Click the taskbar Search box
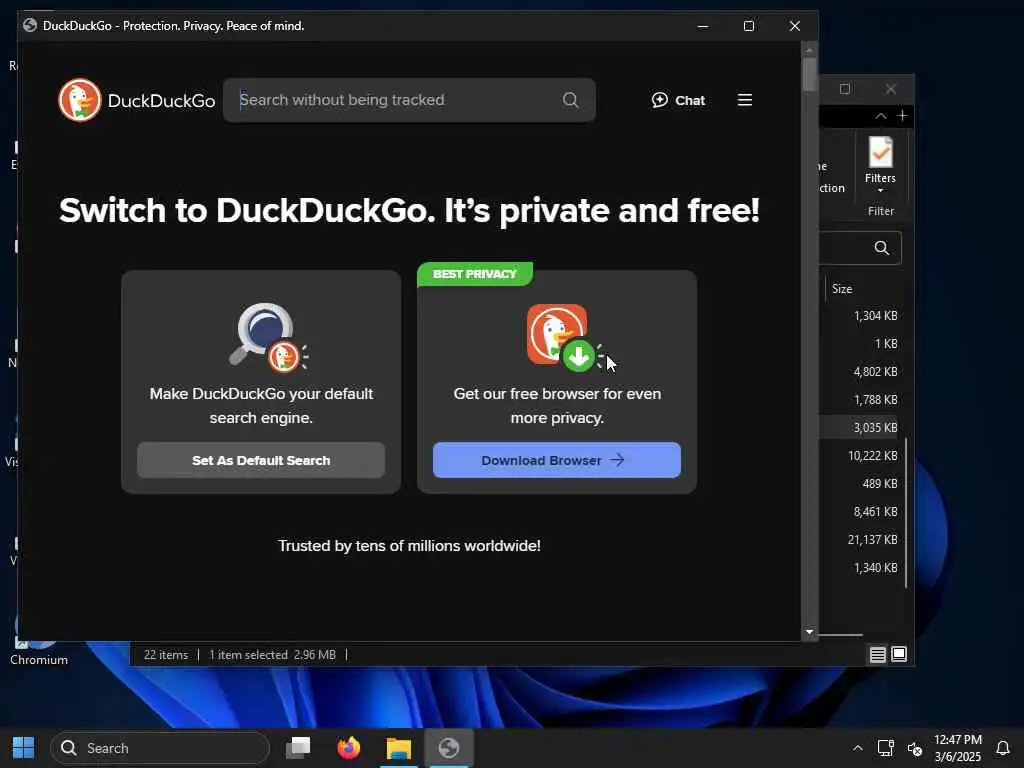The height and width of the screenshot is (768, 1024). 160,748
